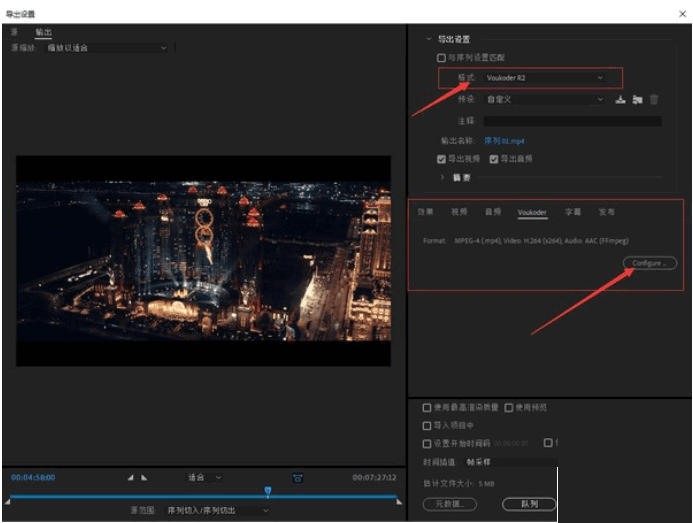Click the Save Preset icon

click(620, 99)
